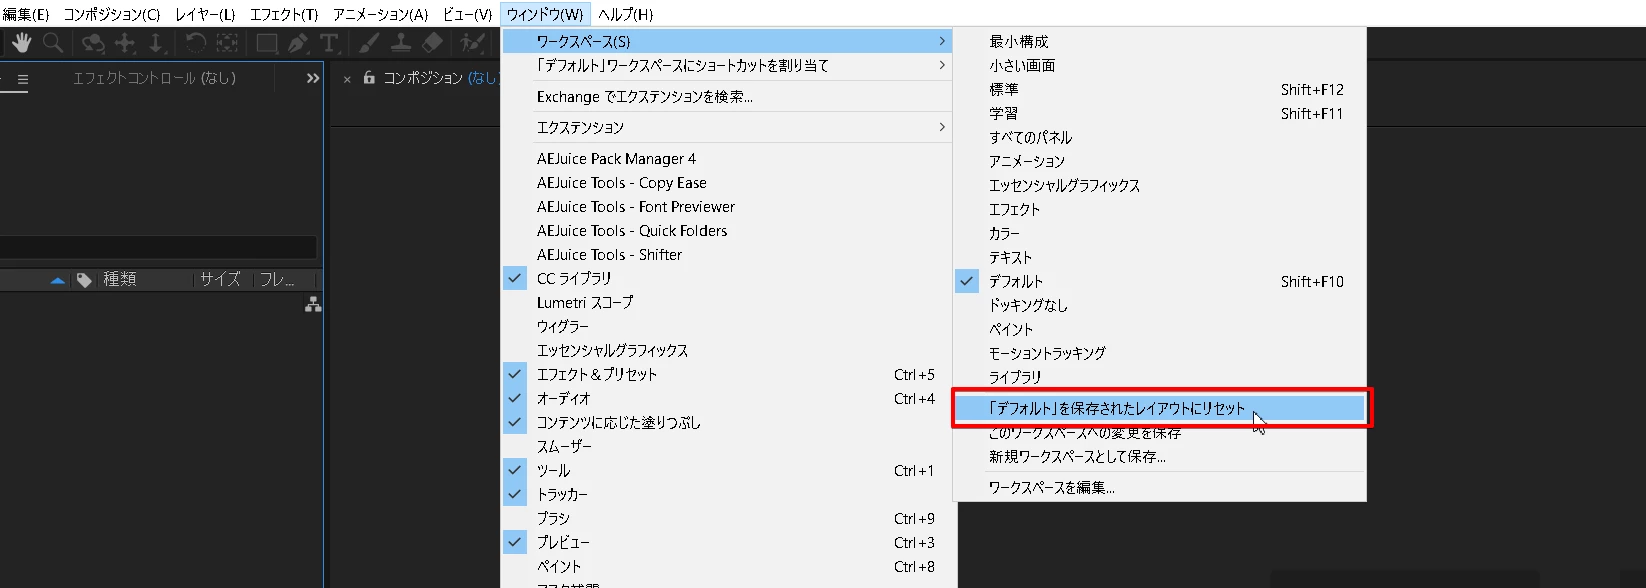Screen dimensions: 1646x588
Task: Click the project panel search field
Action: coord(158,247)
